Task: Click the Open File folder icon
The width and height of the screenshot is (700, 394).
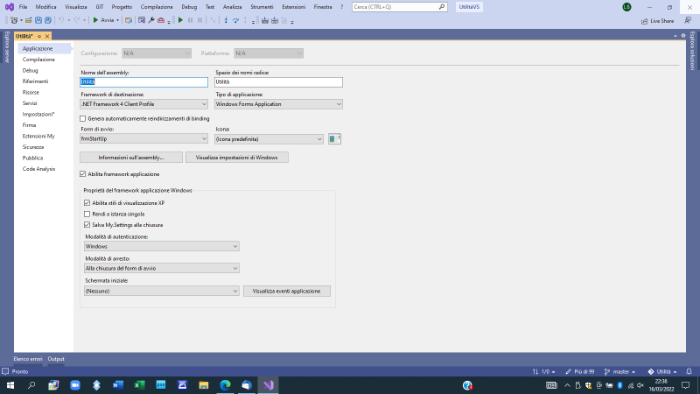Action: coord(29,20)
